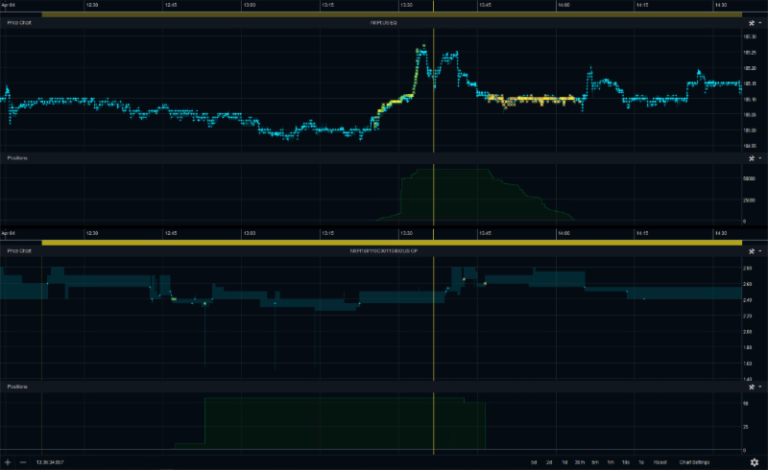This screenshot has height=470, width=768.
Task: Open Chart Settings in the bottom bar
Action: click(x=694, y=462)
